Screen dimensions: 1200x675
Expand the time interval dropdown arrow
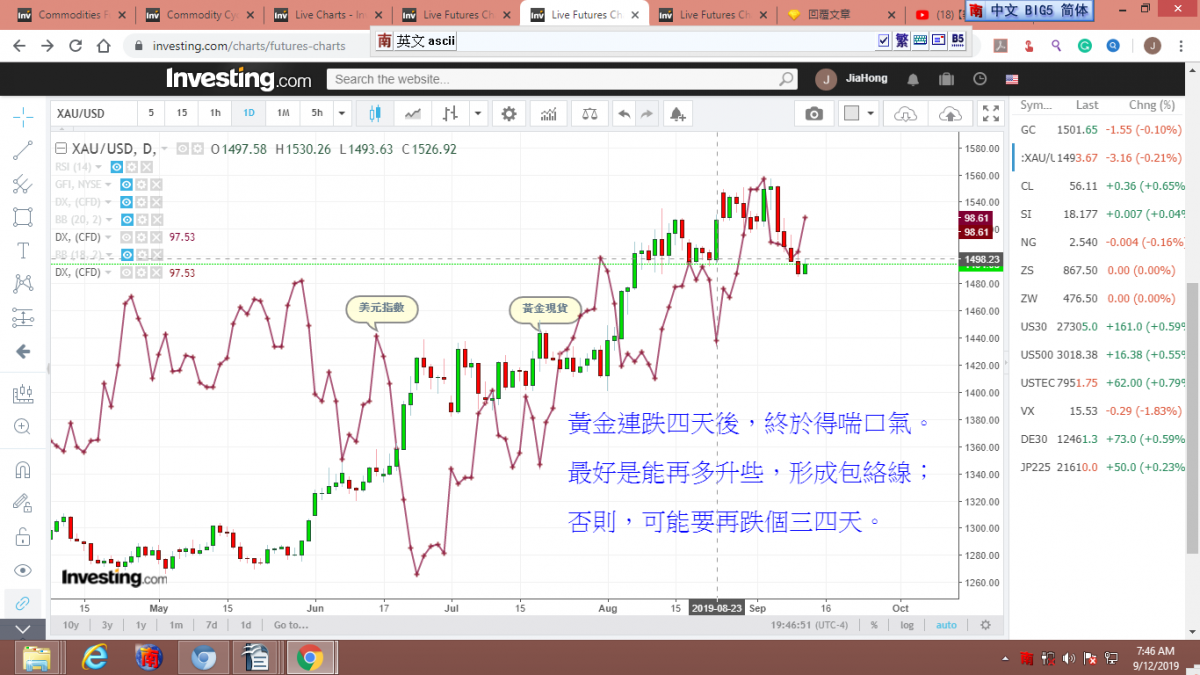point(342,114)
